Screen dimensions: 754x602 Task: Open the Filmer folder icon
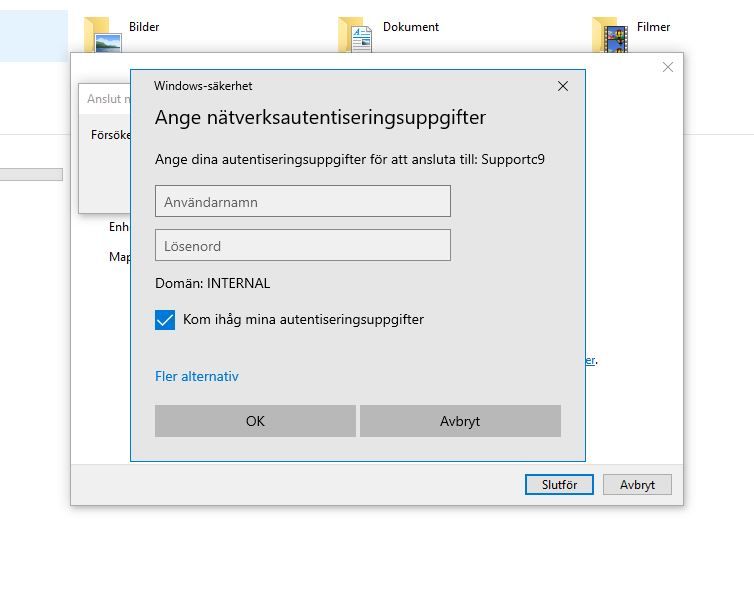(x=610, y=35)
